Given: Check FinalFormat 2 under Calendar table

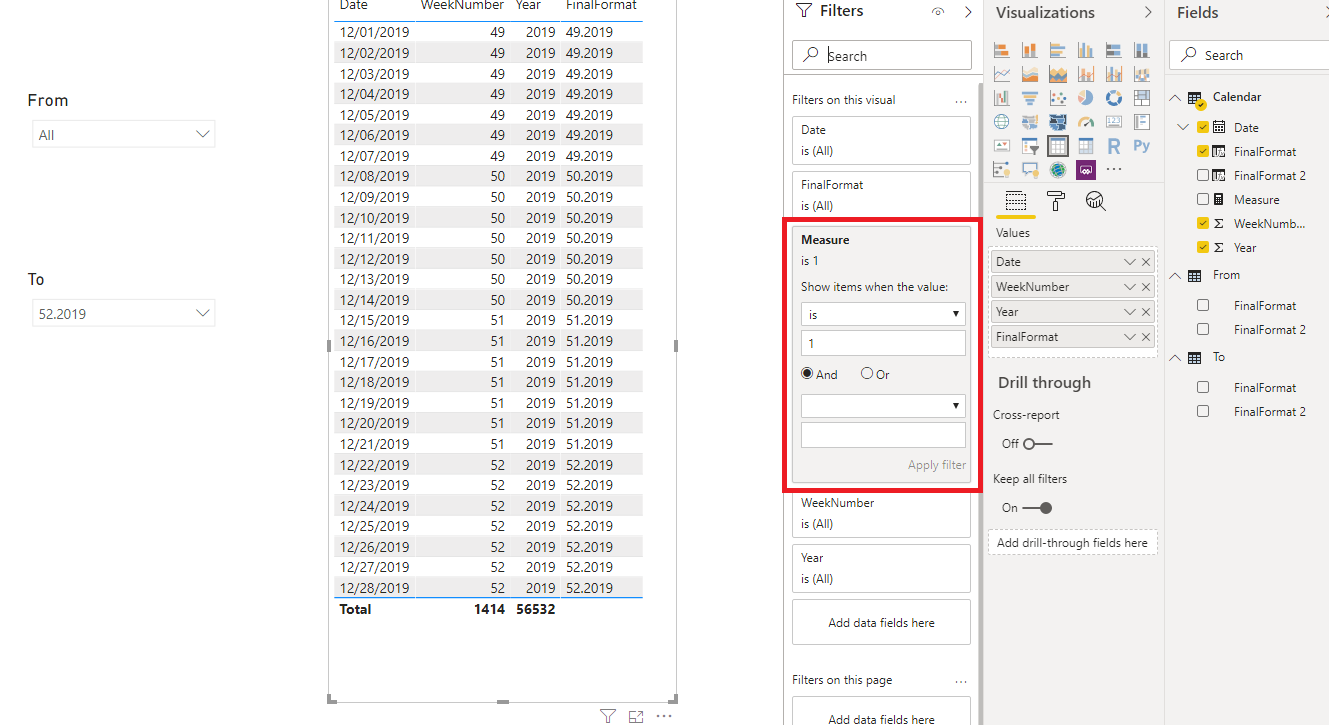Looking at the screenshot, I should (1203, 175).
